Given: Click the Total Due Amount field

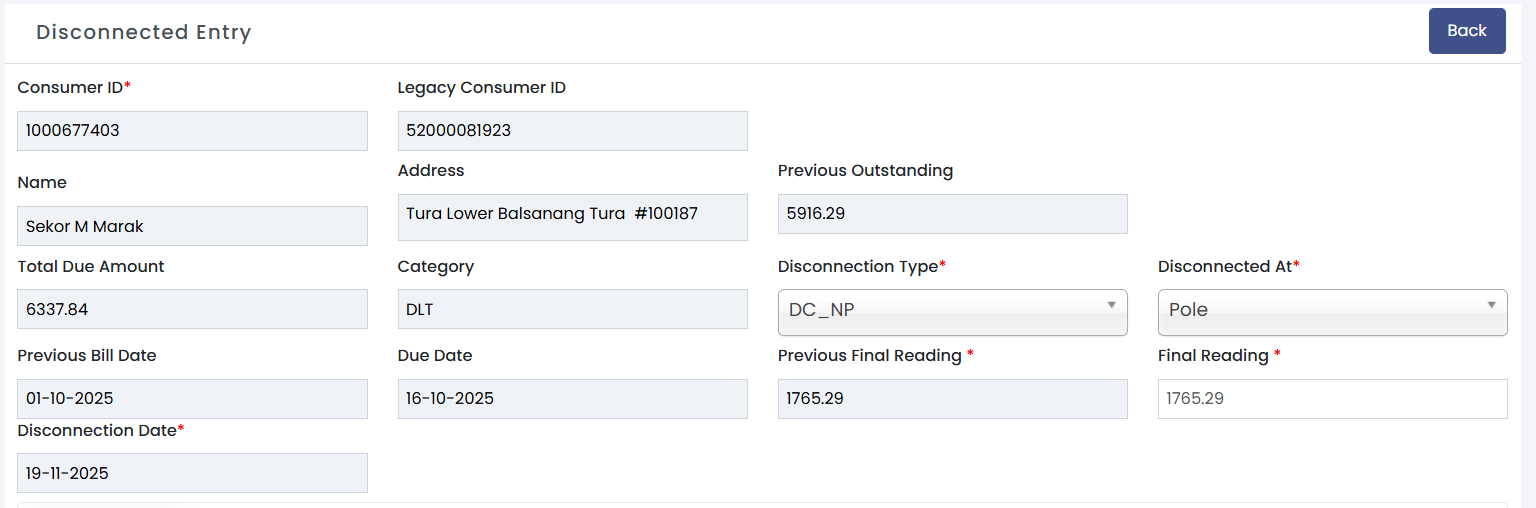Looking at the screenshot, I should pos(192,309).
